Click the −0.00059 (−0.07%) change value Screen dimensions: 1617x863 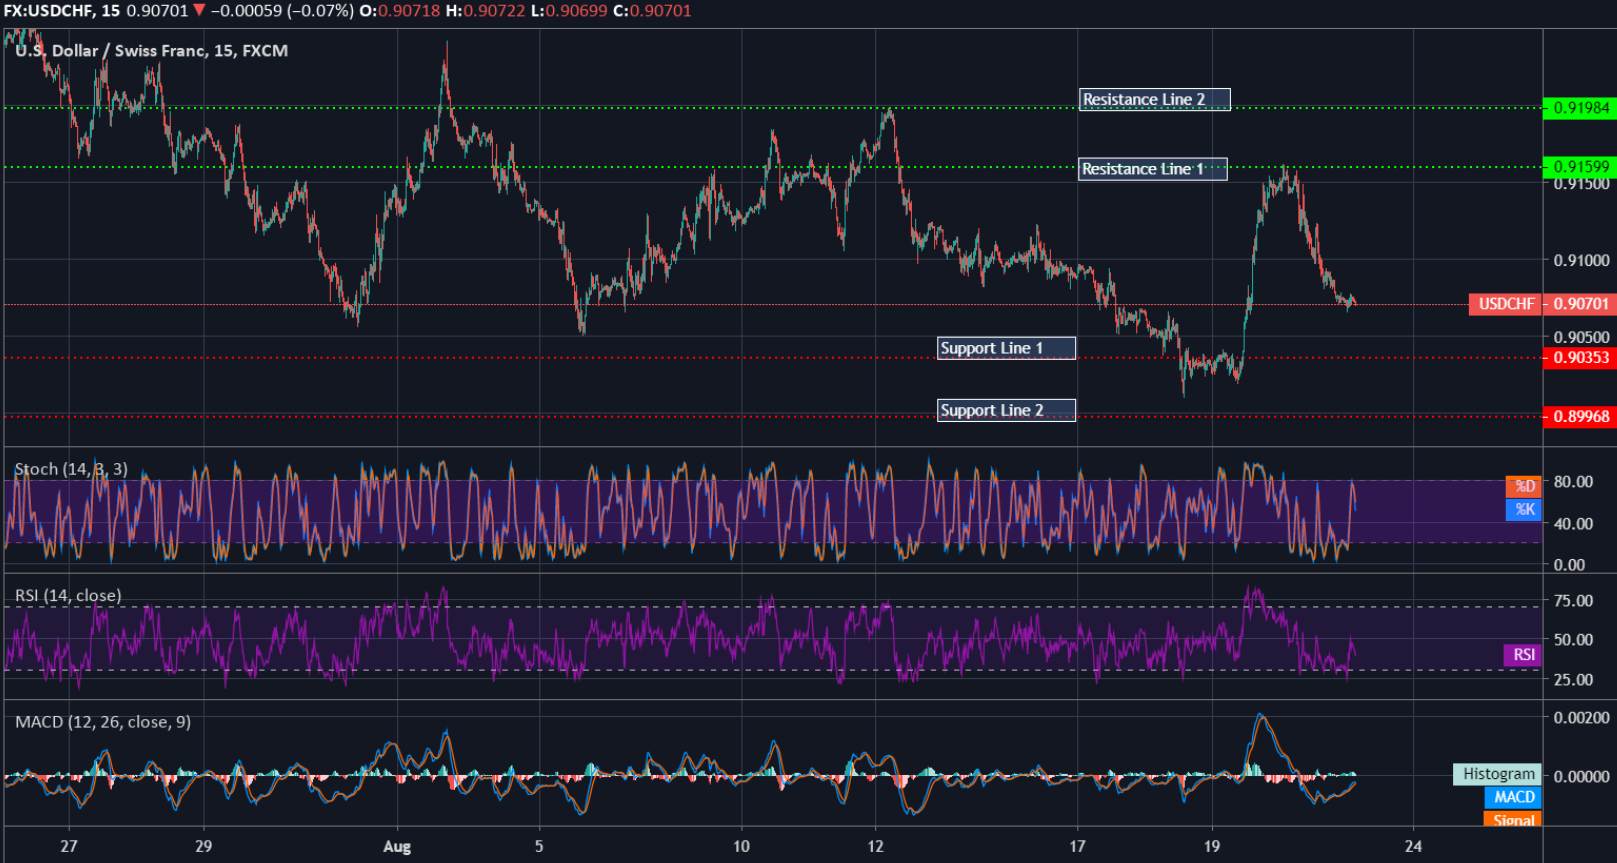click(x=282, y=11)
